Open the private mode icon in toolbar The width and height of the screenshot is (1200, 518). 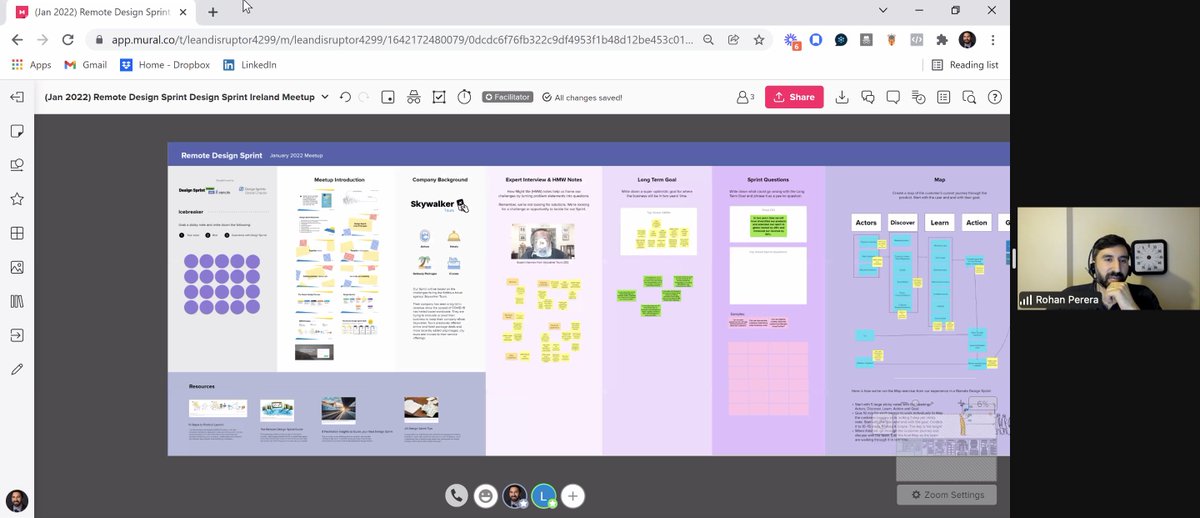387,97
